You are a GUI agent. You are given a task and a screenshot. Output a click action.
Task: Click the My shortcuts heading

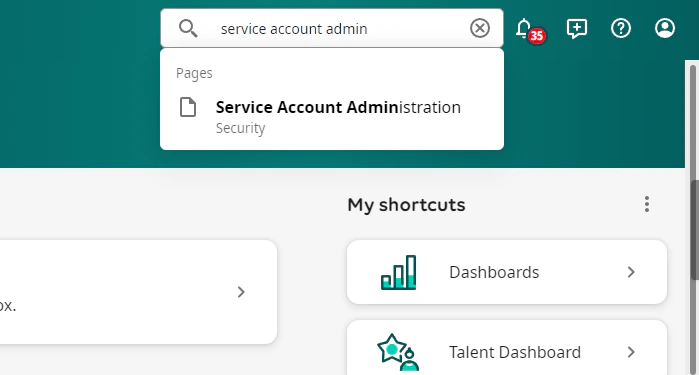click(x=406, y=205)
